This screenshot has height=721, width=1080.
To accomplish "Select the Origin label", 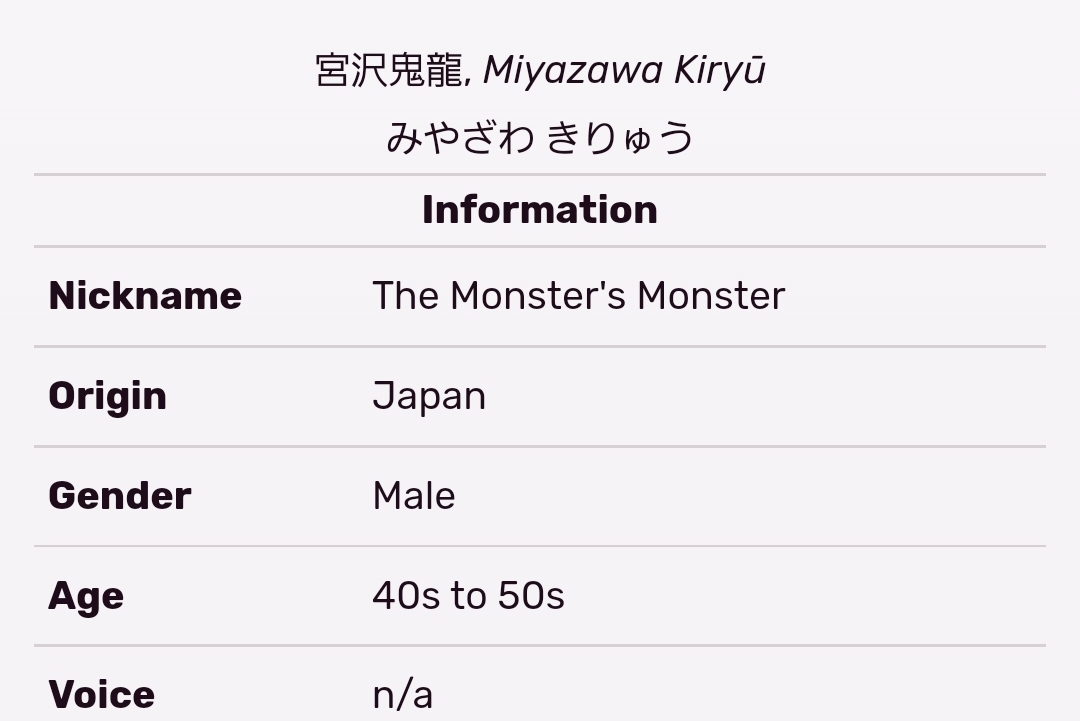I will tap(107, 397).
